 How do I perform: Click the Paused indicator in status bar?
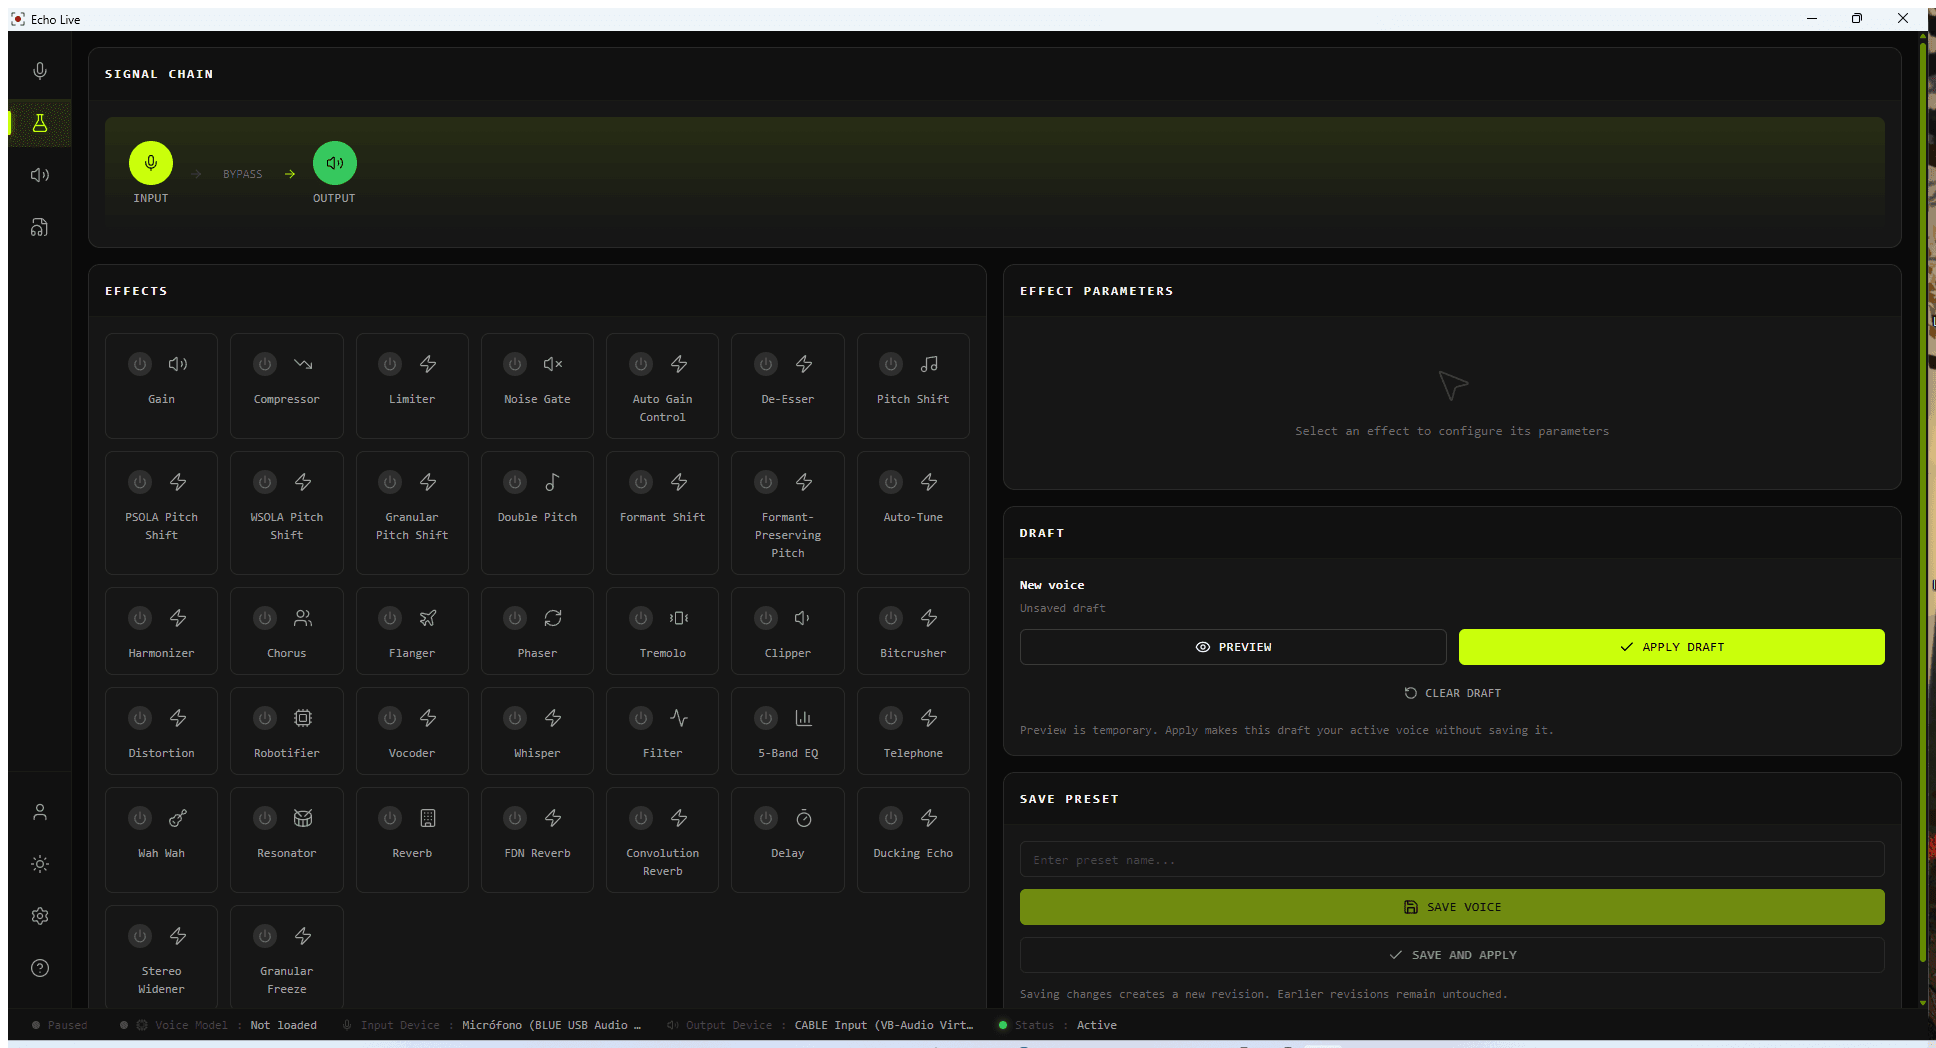(60, 1025)
